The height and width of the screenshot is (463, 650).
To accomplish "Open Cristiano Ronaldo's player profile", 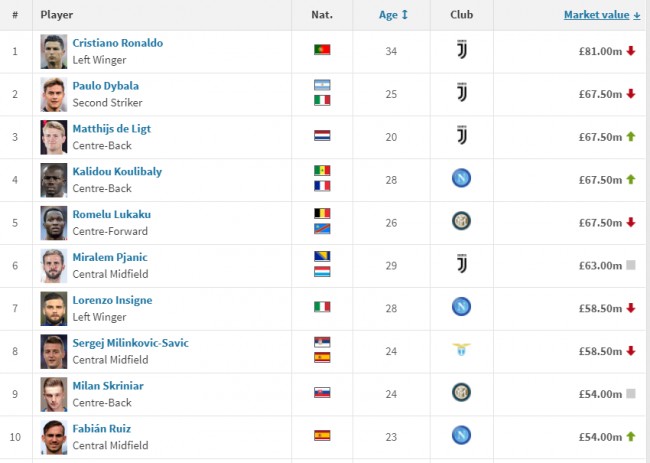I will pos(117,43).
